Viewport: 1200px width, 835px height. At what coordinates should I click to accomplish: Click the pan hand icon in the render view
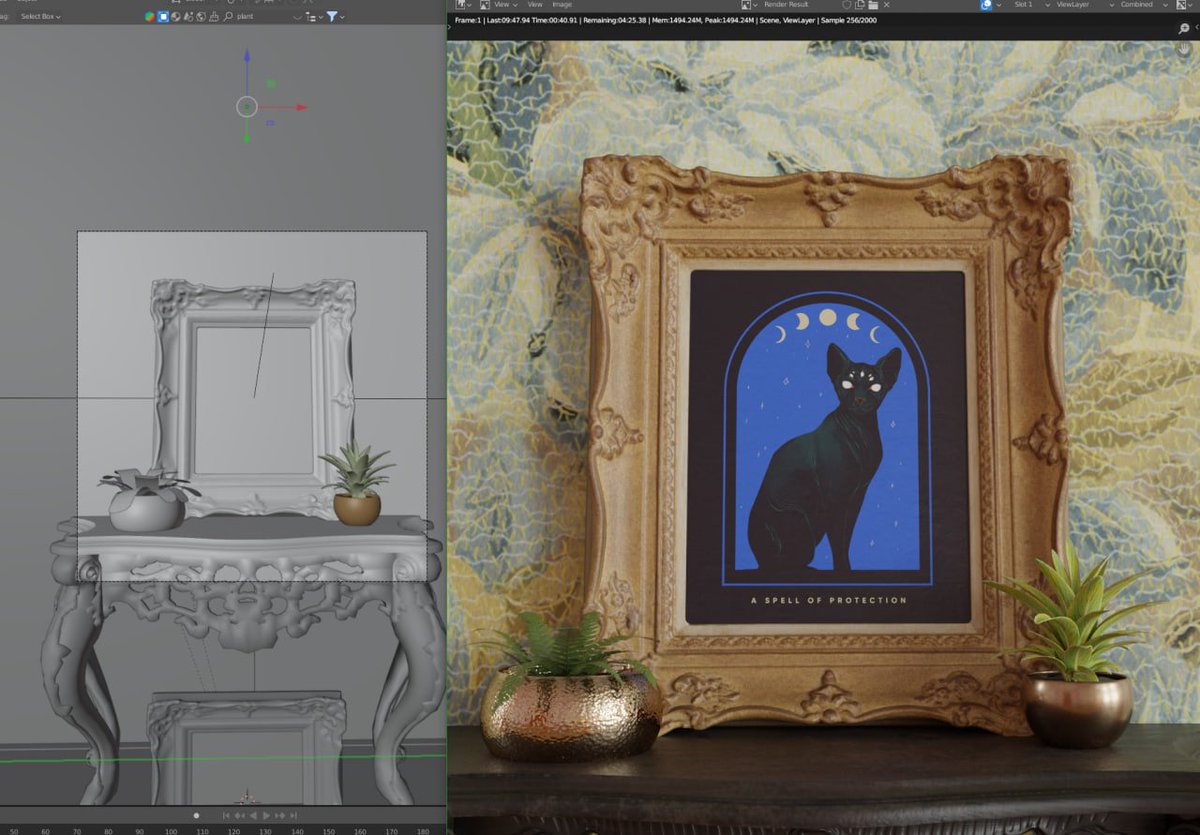coord(1184,49)
